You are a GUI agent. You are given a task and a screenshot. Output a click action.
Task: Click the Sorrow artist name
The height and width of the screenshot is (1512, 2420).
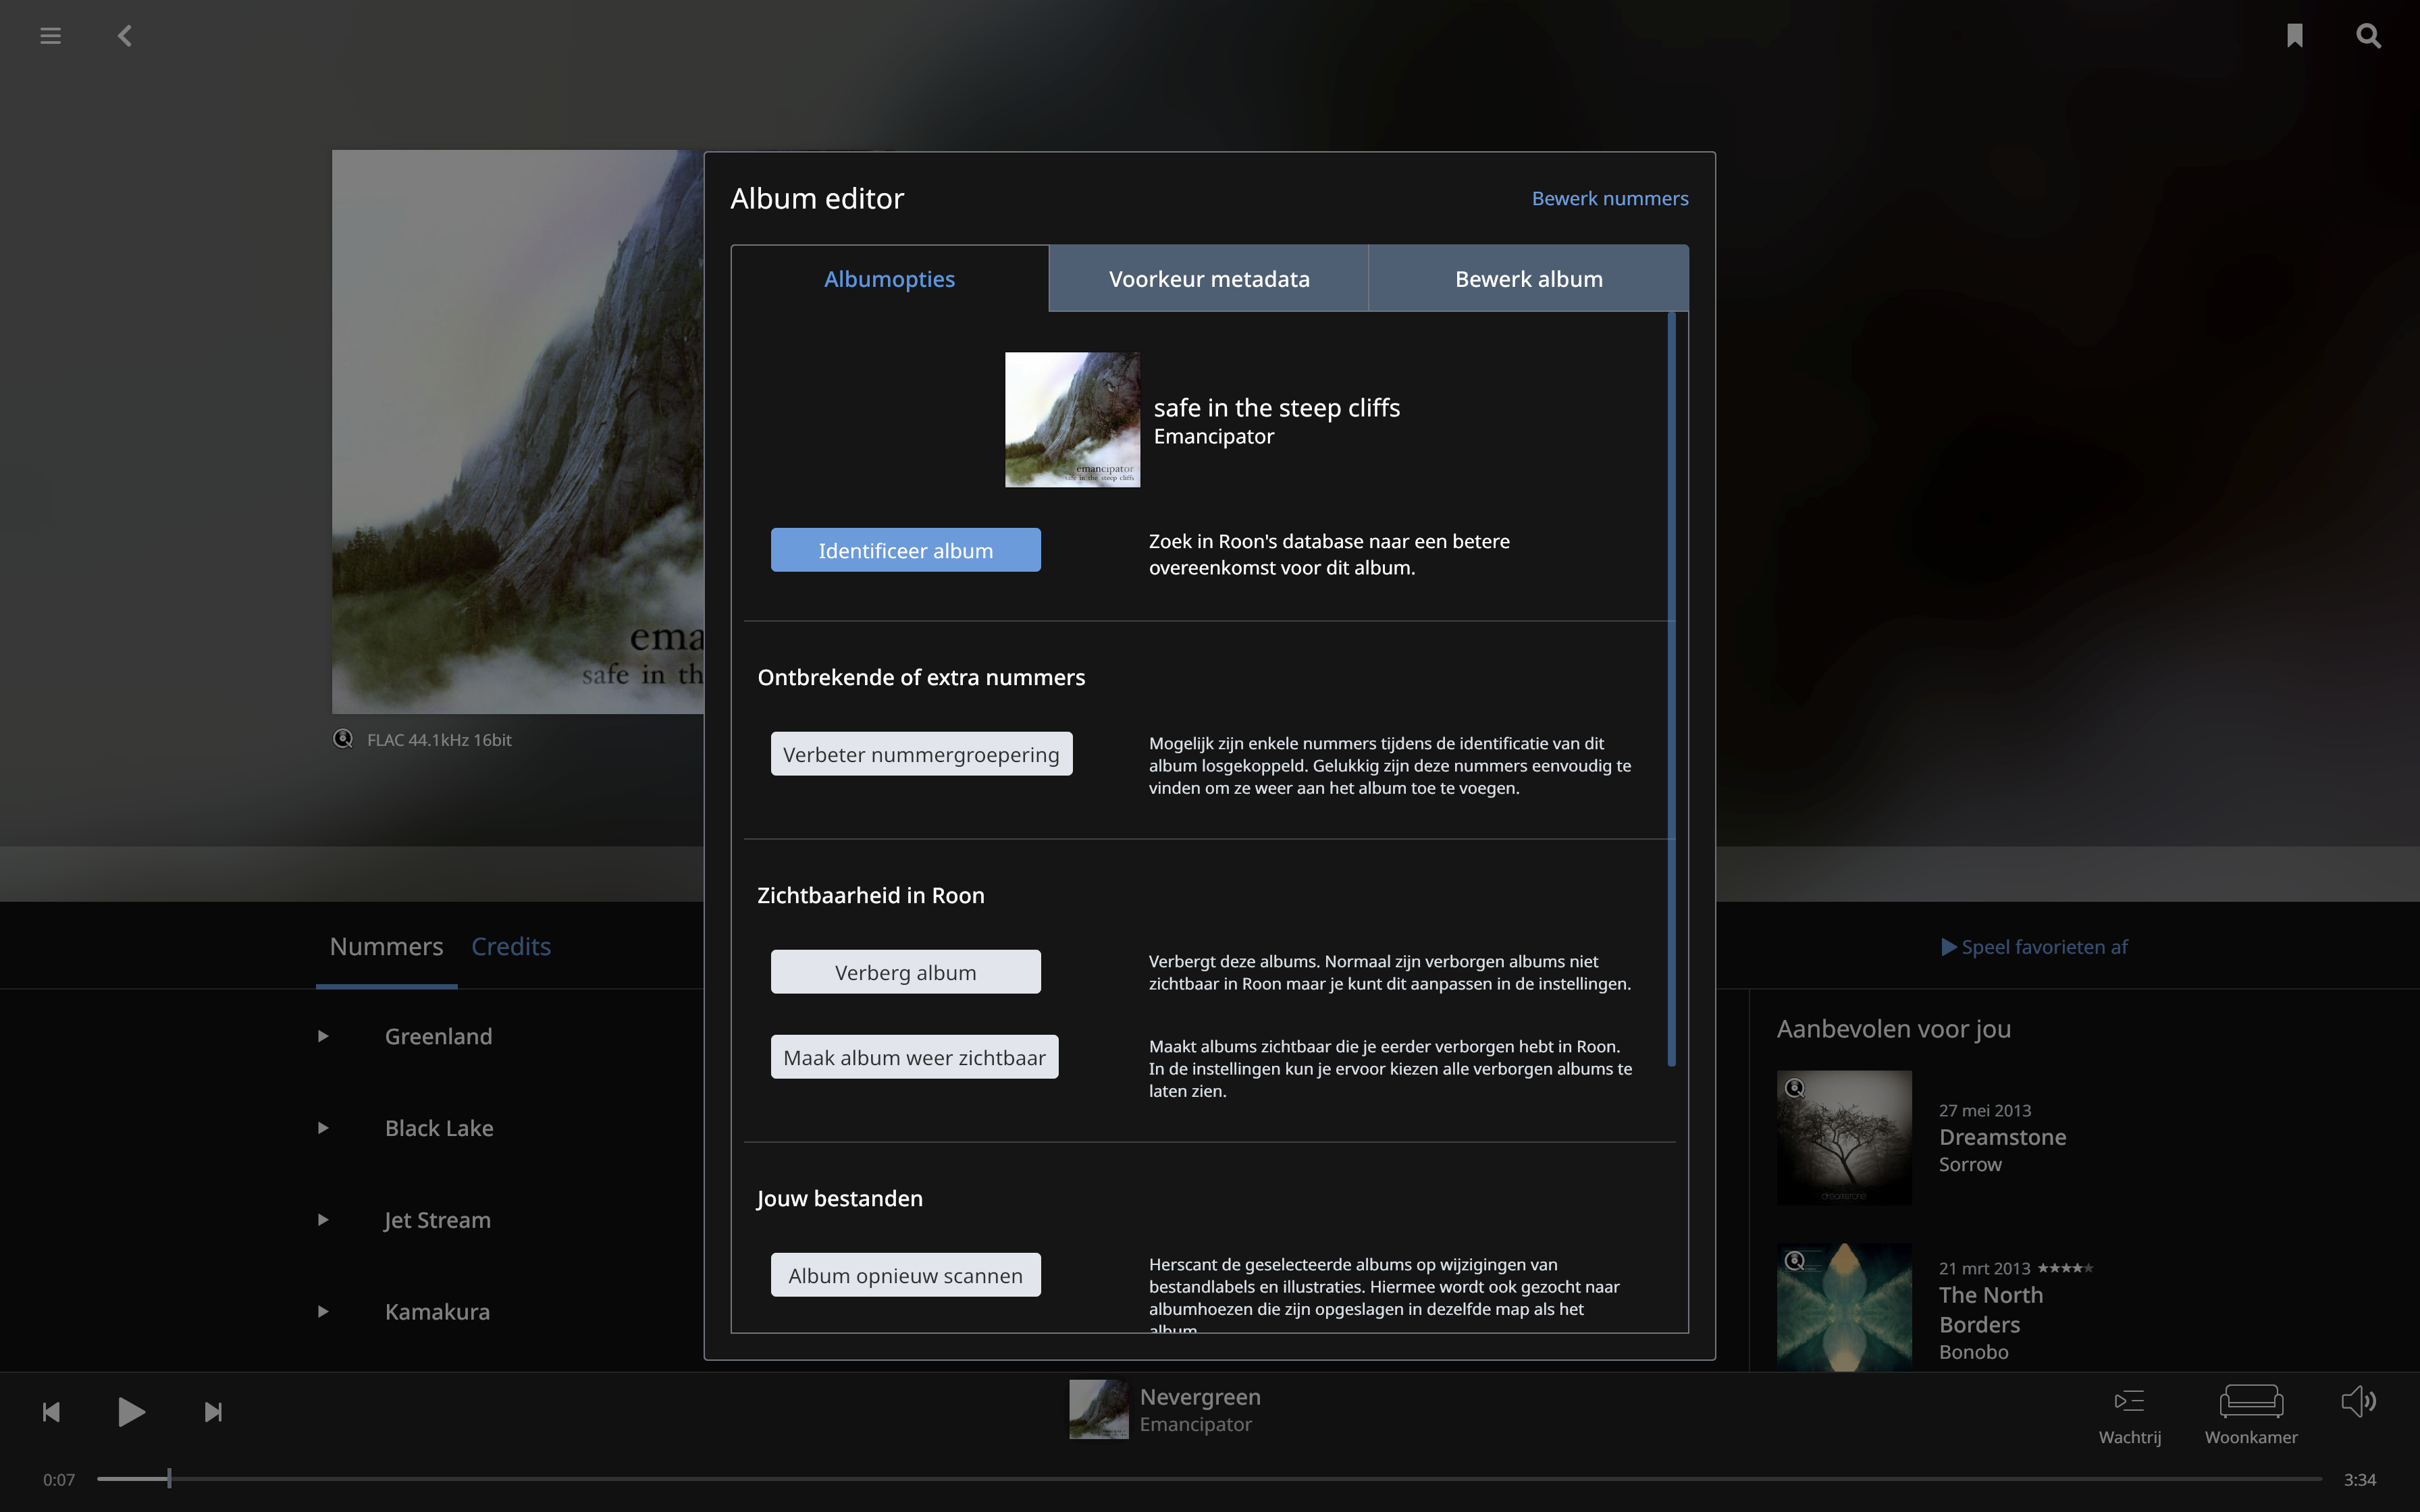(1970, 1165)
